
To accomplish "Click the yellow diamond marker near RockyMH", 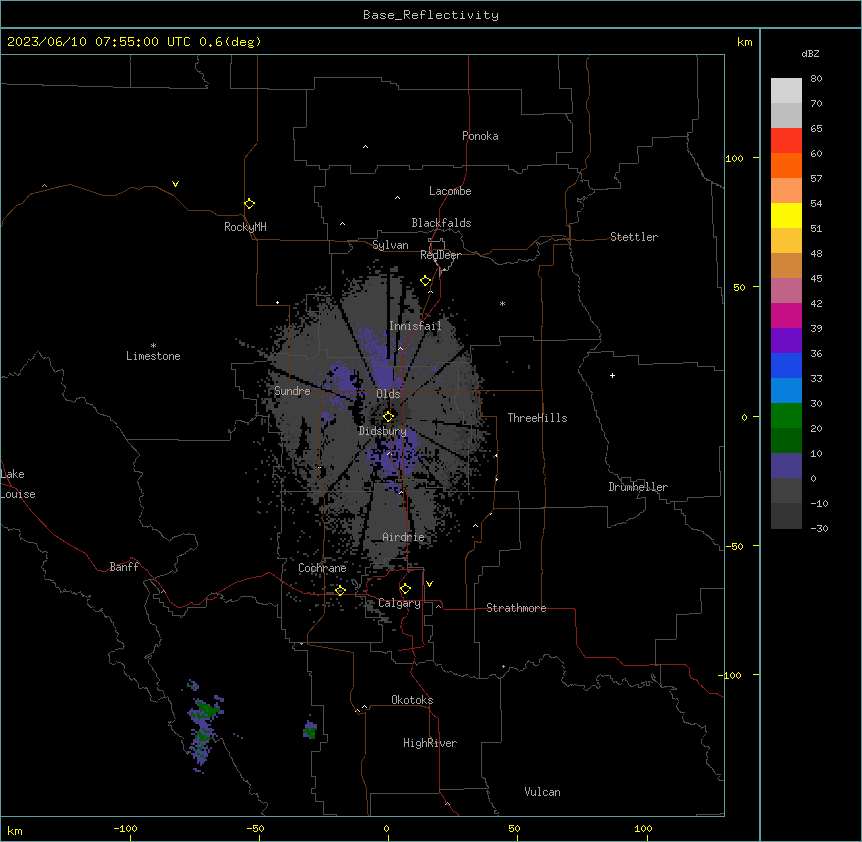I will [250, 204].
